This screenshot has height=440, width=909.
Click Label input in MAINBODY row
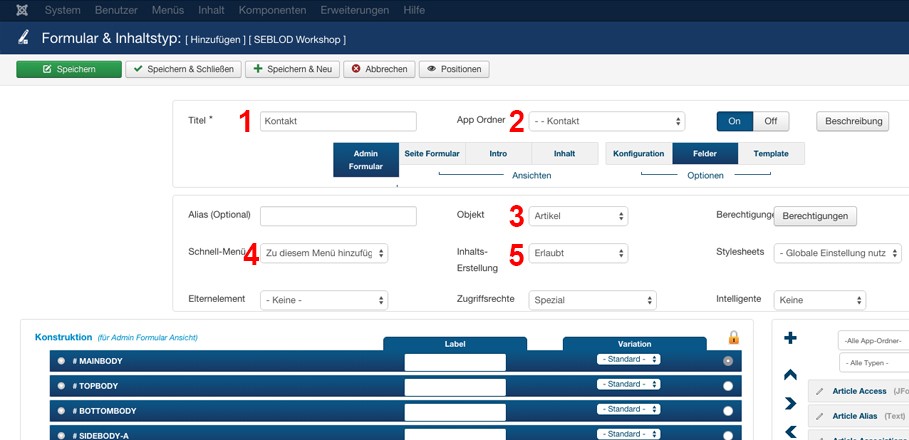(x=455, y=362)
